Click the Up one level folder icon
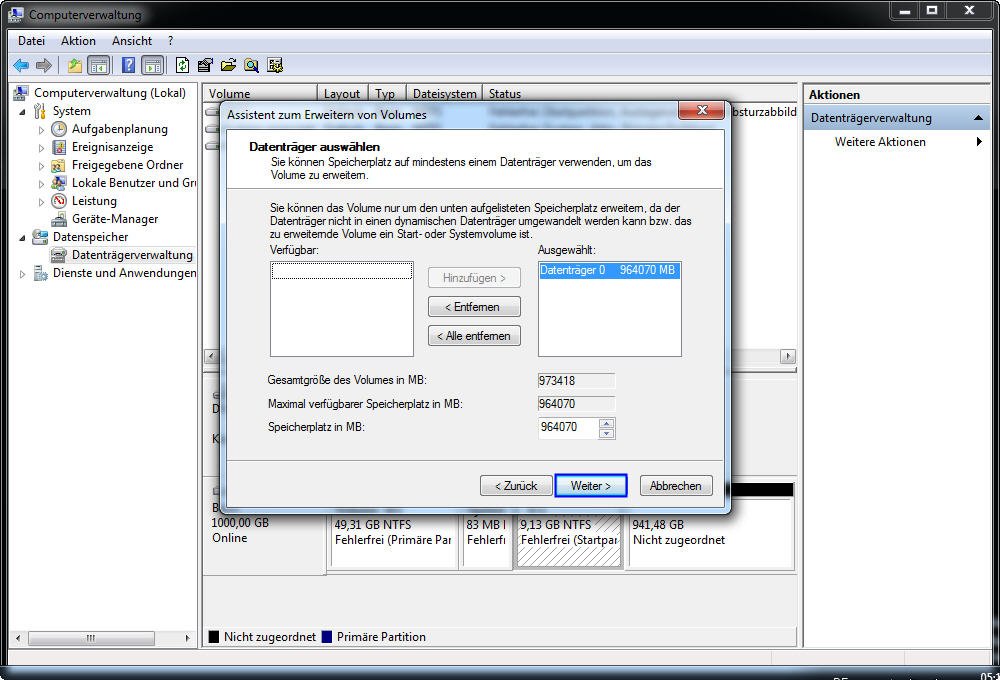The image size is (1000, 680). tap(75, 65)
